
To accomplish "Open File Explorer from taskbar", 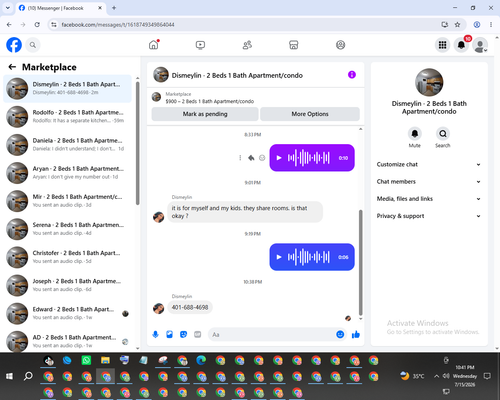I will coord(105,360).
